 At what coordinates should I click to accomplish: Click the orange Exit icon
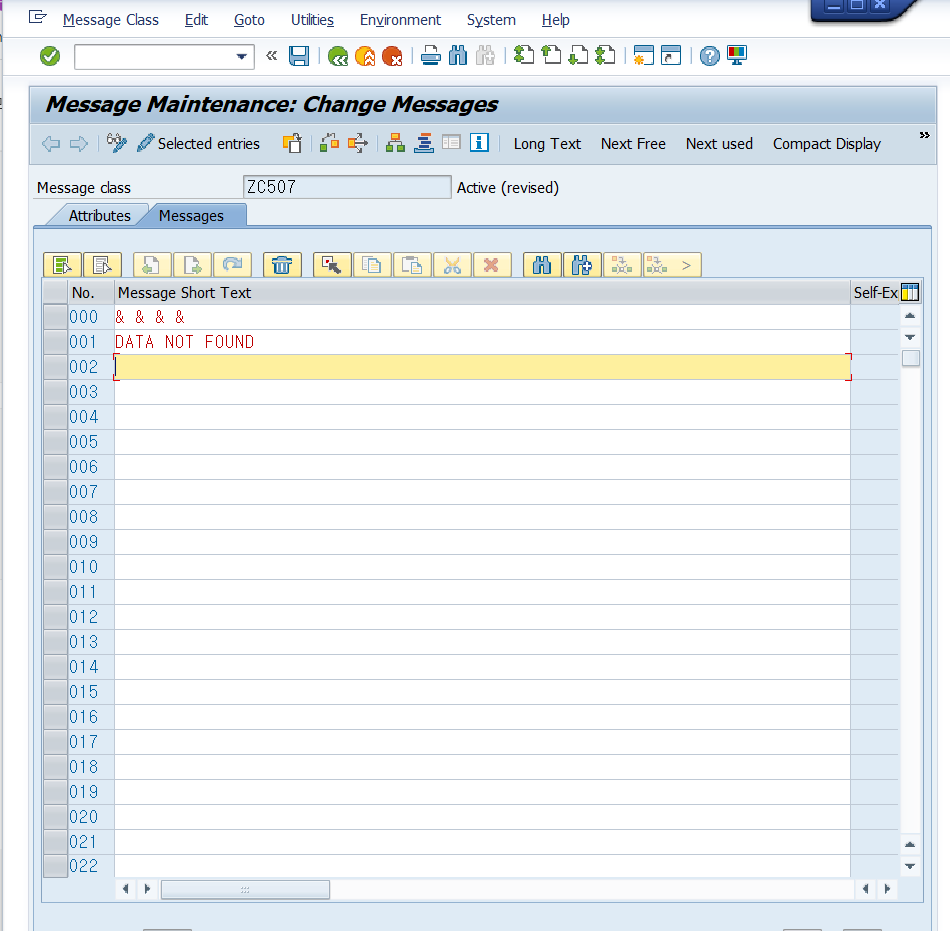[365, 56]
